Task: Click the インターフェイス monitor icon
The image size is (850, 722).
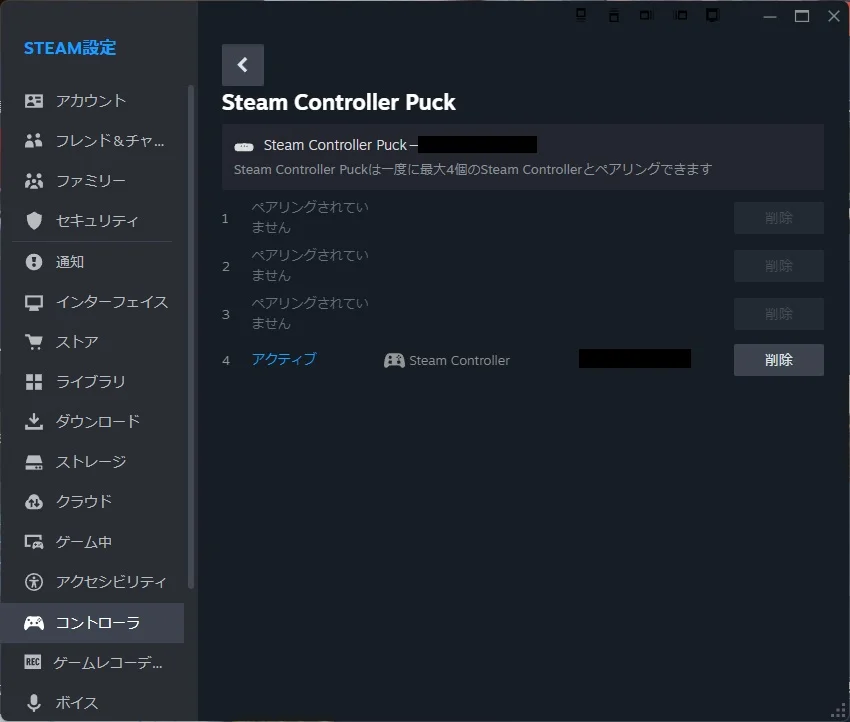Action: pyautogui.click(x=34, y=302)
